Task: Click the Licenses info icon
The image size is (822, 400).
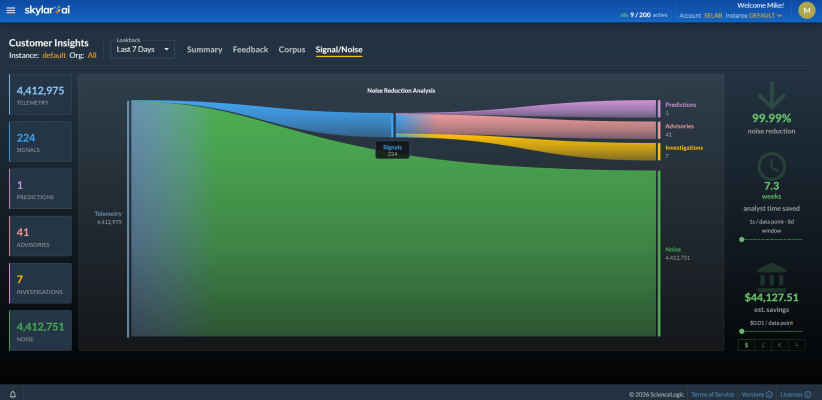Action: click(x=807, y=394)
